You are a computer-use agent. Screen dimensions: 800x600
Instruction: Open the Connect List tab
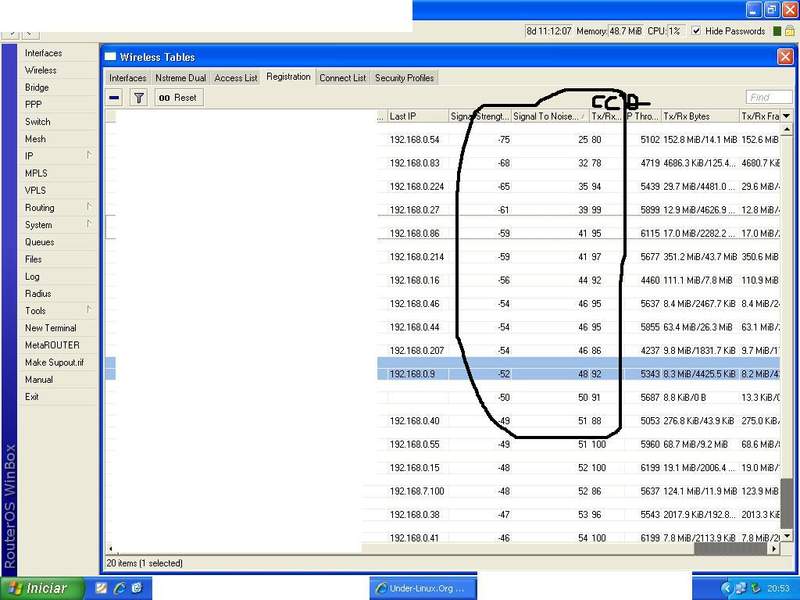342,78
